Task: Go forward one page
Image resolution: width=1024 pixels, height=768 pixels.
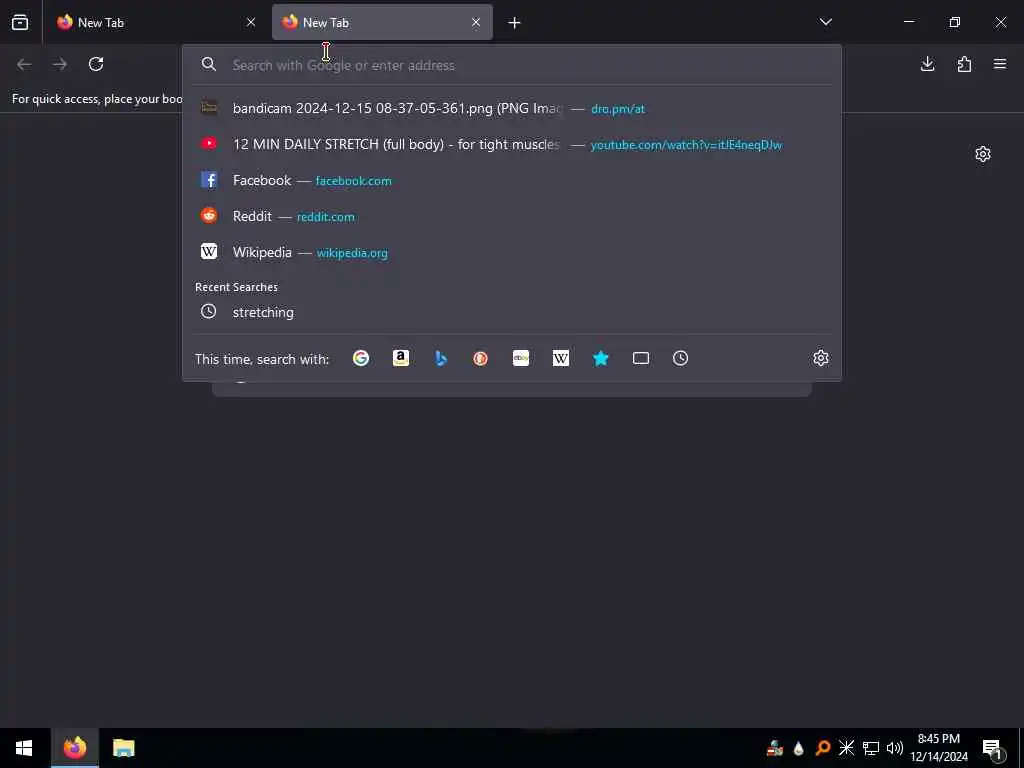Action: point(60,64)
